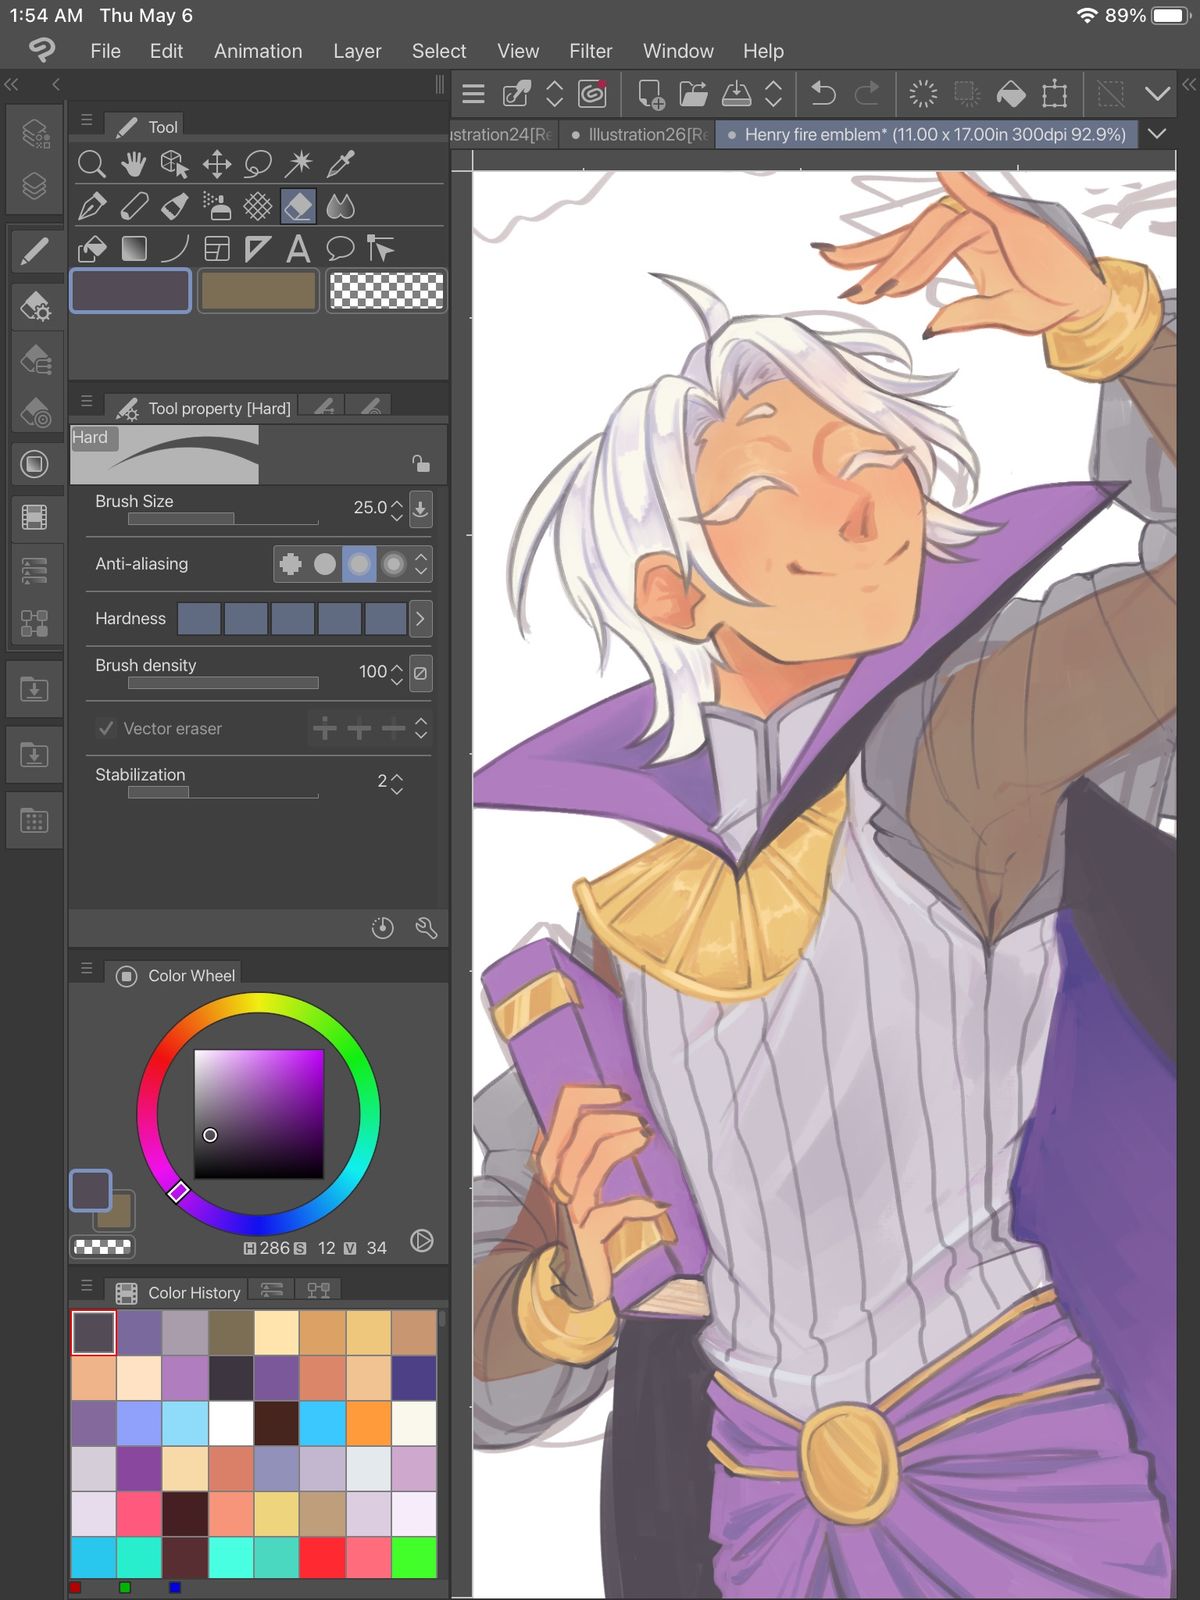This screenshot has height=1600, width=1200.
Task: Select the active Eraser tool
Action: [299, 206]
